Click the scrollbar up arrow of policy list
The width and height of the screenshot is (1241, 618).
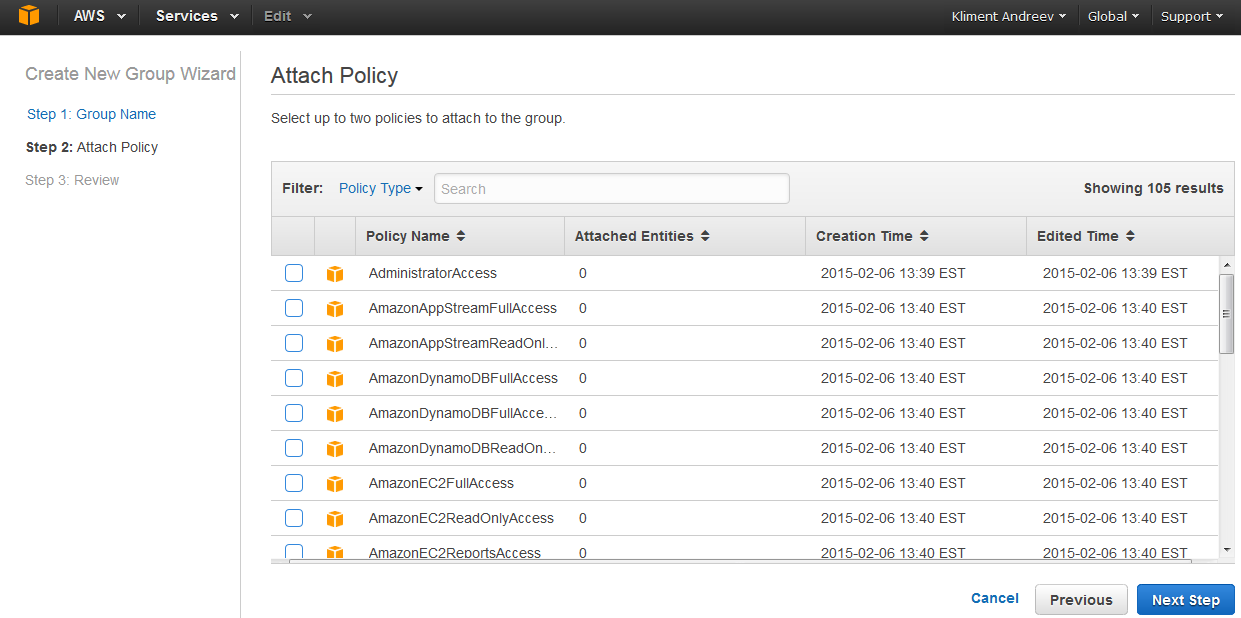(x=1227, y=265)
